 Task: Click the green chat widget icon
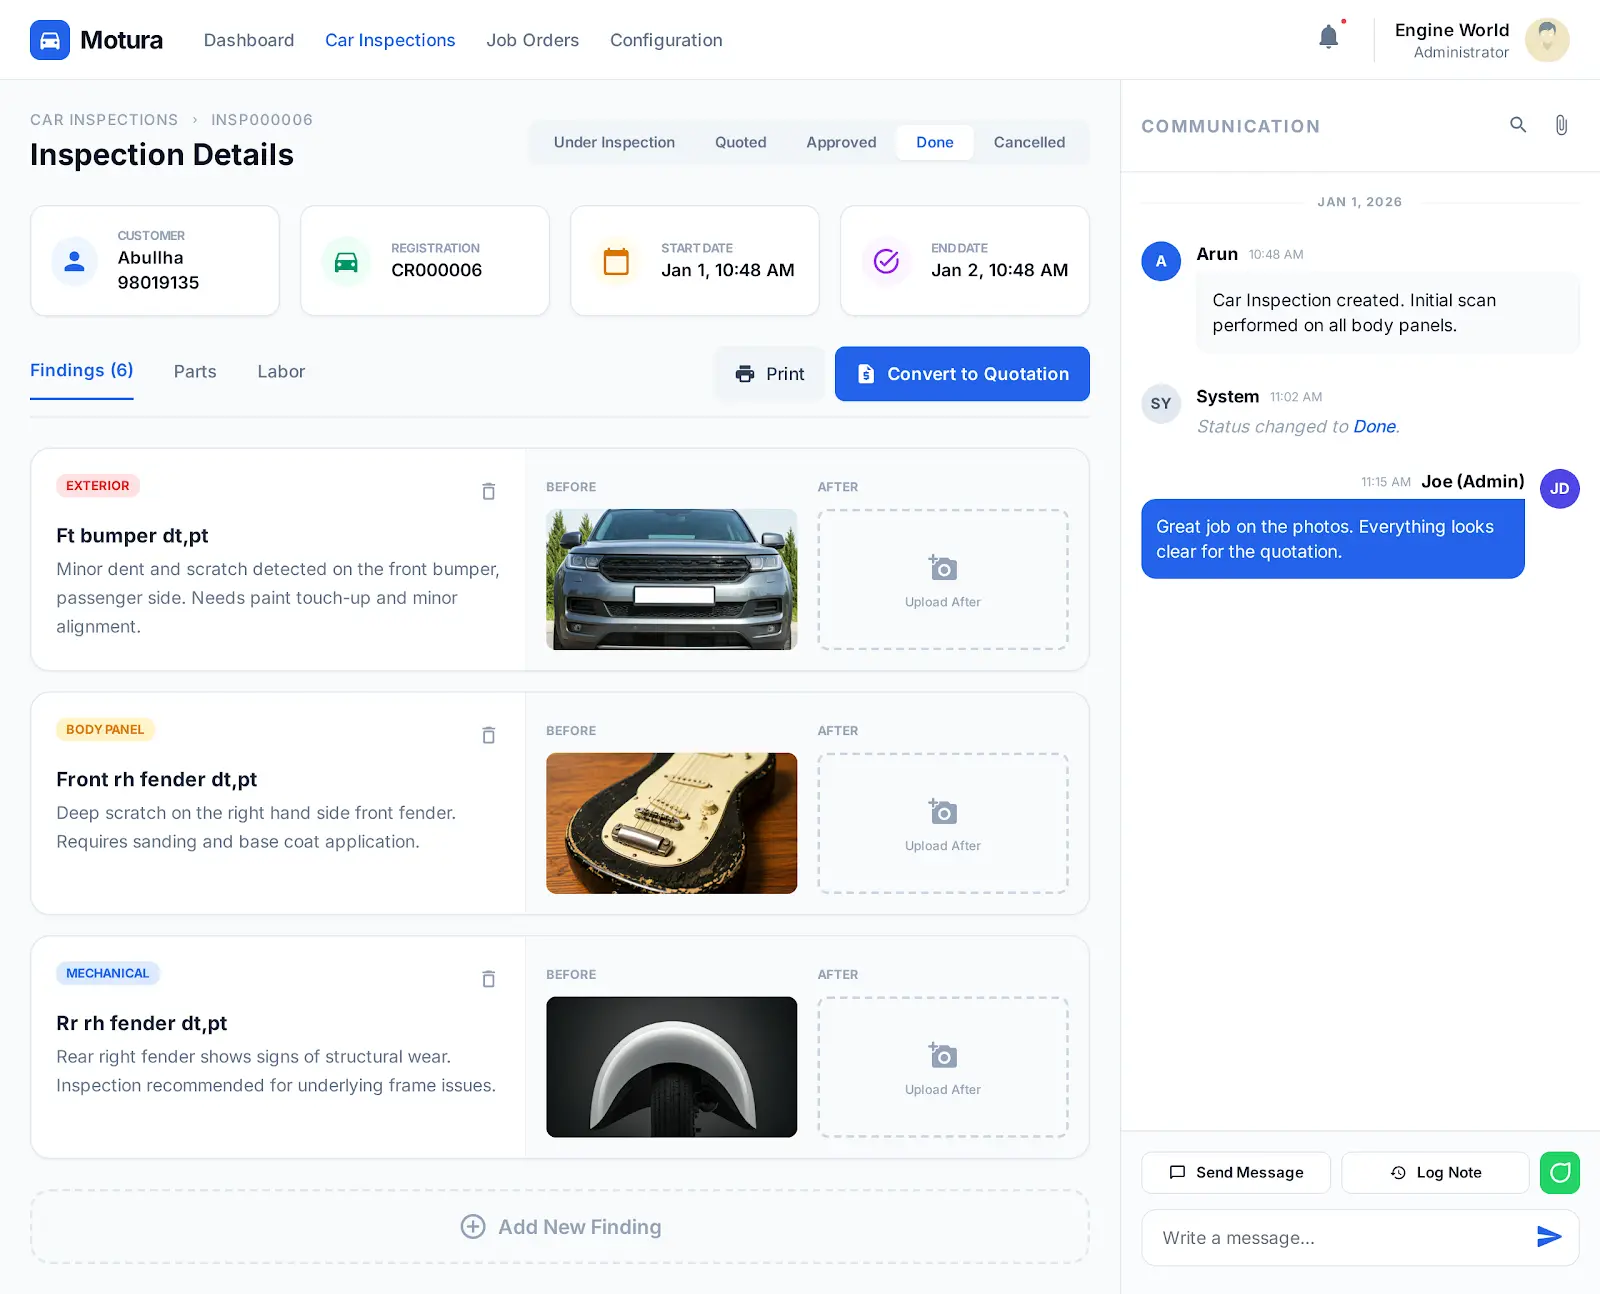coord(1559,1172)
